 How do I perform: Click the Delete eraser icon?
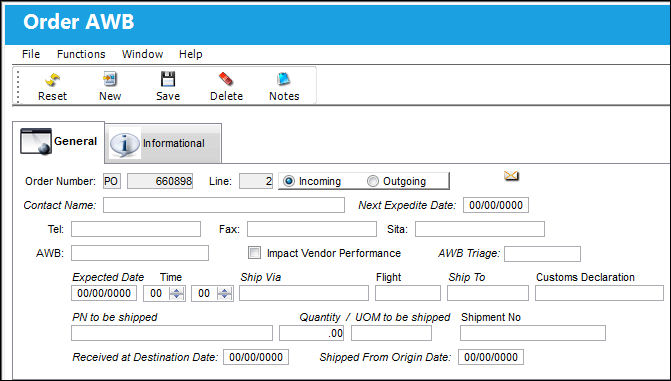coord(226,79)
